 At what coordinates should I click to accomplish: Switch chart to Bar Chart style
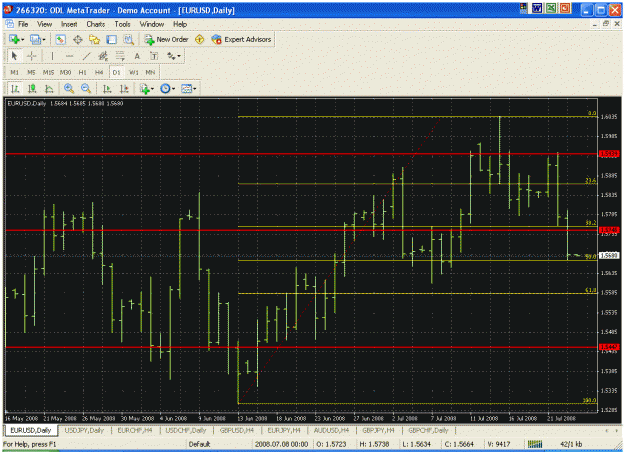click(x=15, y=88)
